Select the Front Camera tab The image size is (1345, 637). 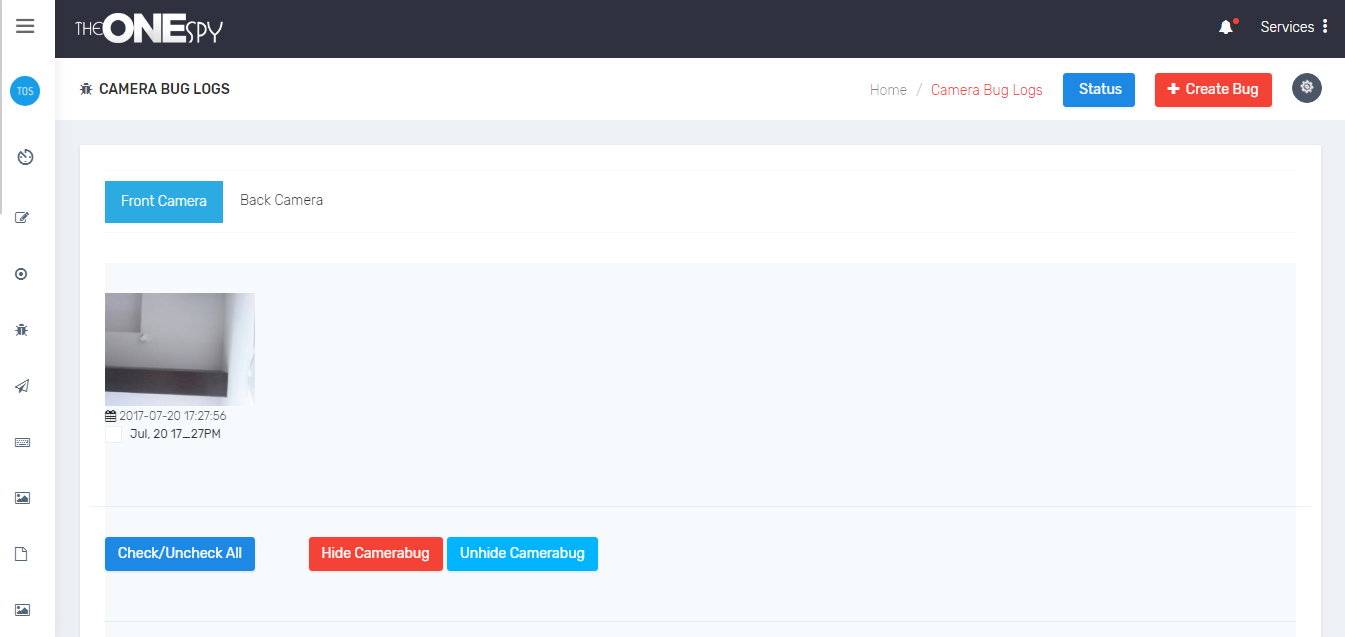click(164, 201)
